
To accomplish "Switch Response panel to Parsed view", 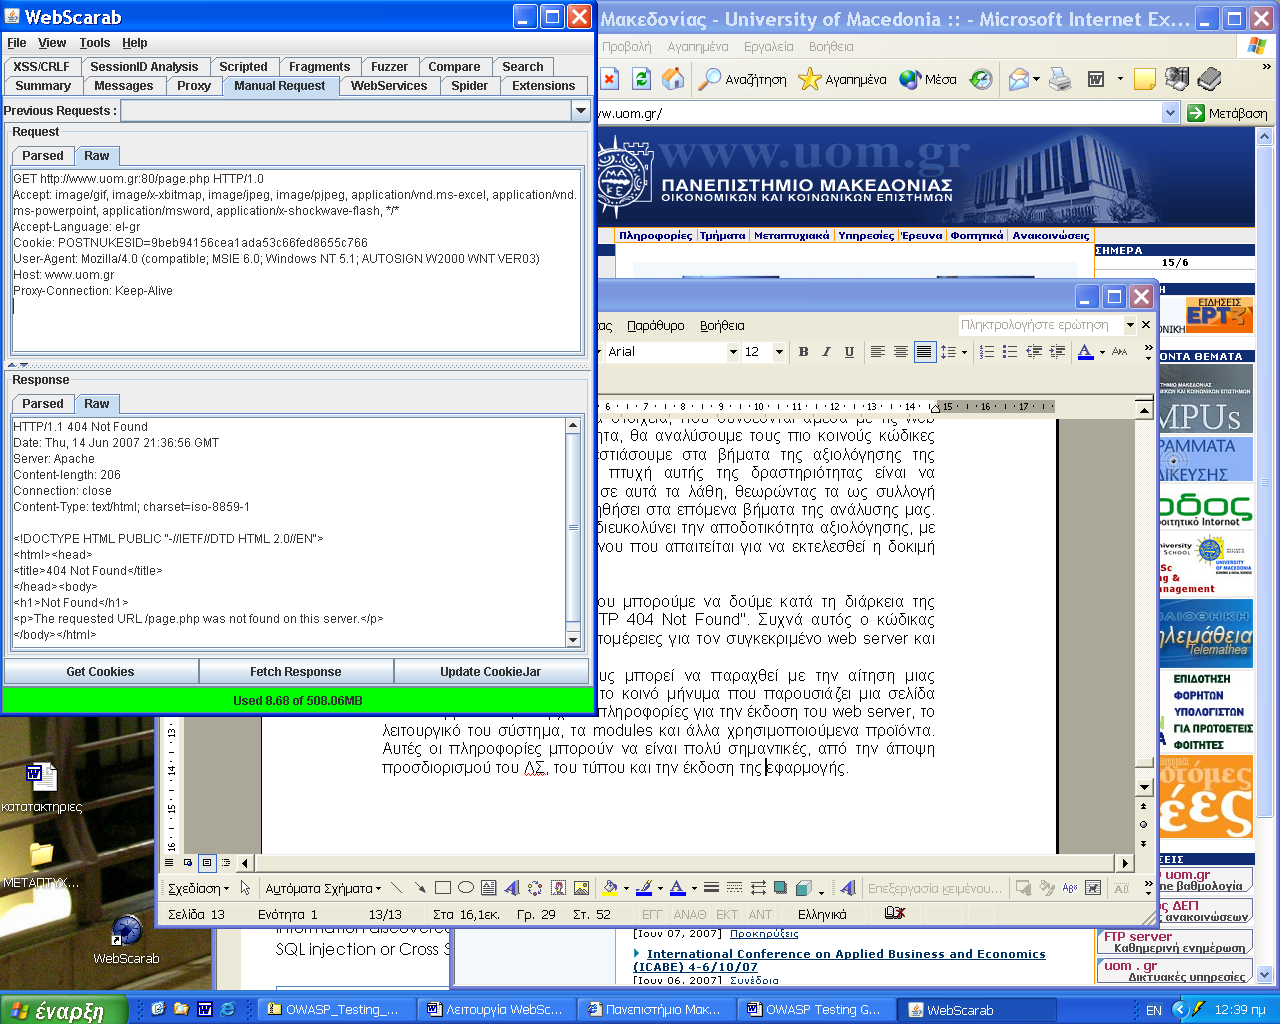I will tap(43, 404).
